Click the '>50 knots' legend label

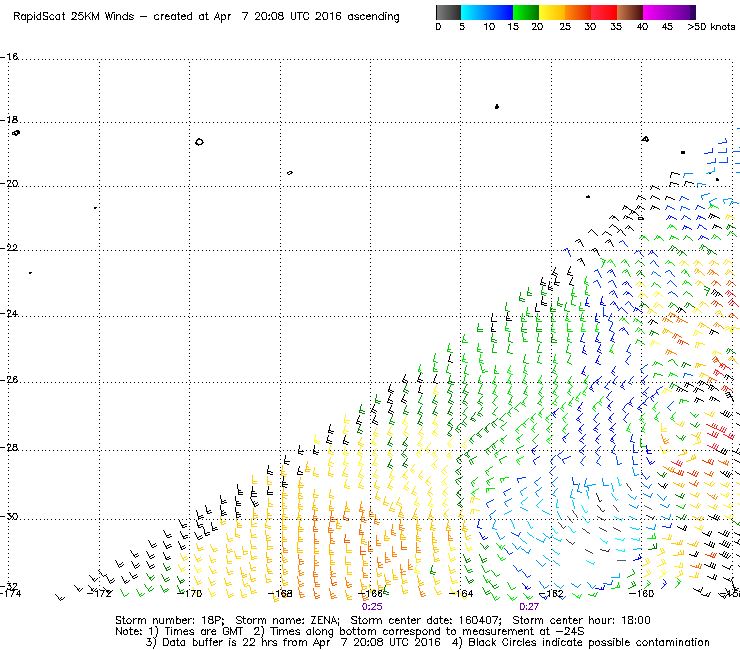[711, 27]
